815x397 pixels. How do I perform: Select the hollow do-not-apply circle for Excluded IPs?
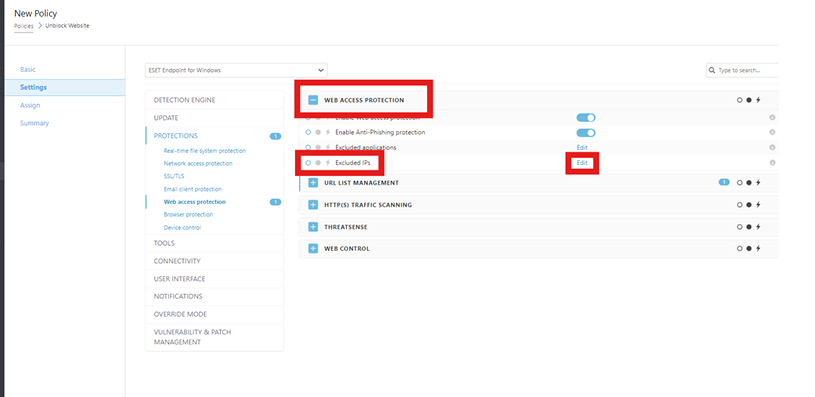point(308,163)
